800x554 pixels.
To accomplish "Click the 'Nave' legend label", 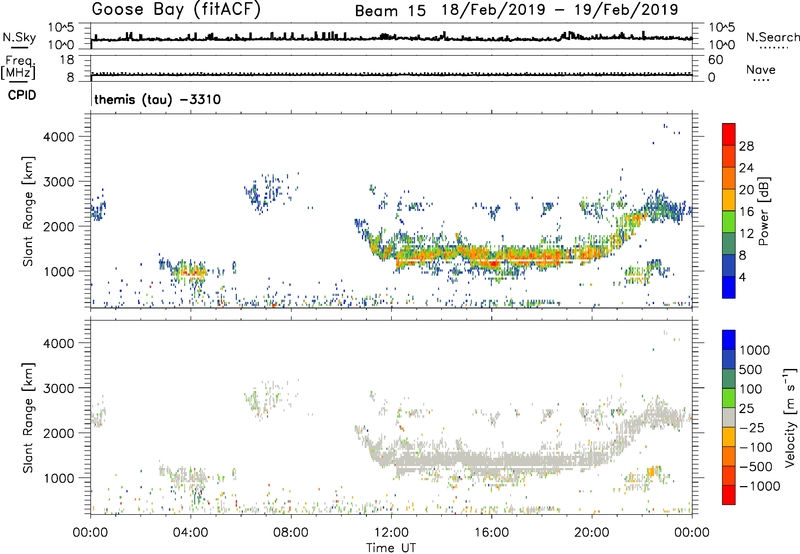I will coord(761,69).
